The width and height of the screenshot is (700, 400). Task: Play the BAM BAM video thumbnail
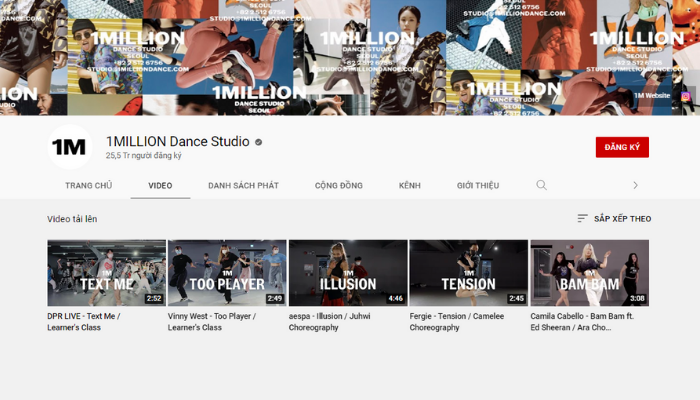(x=590, y=273)
